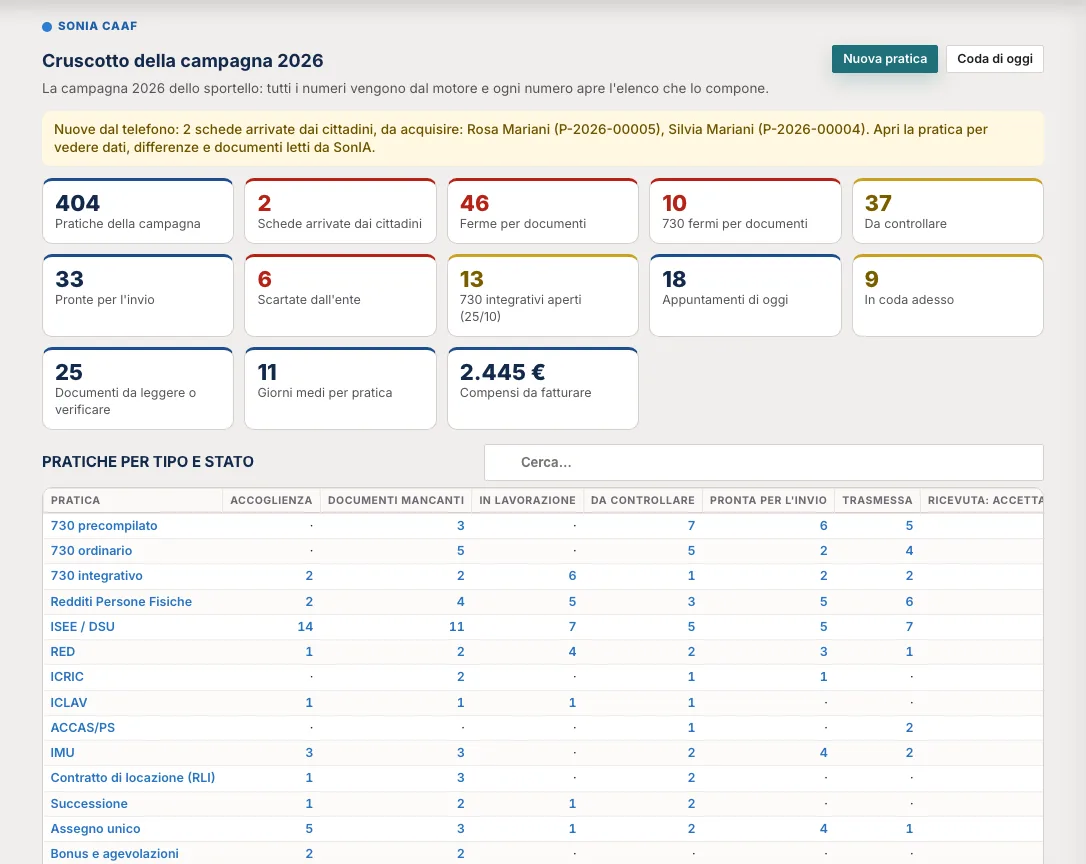Open the Assegno unico row link
The height and width of the screenshot is (864, 1086).
(95, 829)
